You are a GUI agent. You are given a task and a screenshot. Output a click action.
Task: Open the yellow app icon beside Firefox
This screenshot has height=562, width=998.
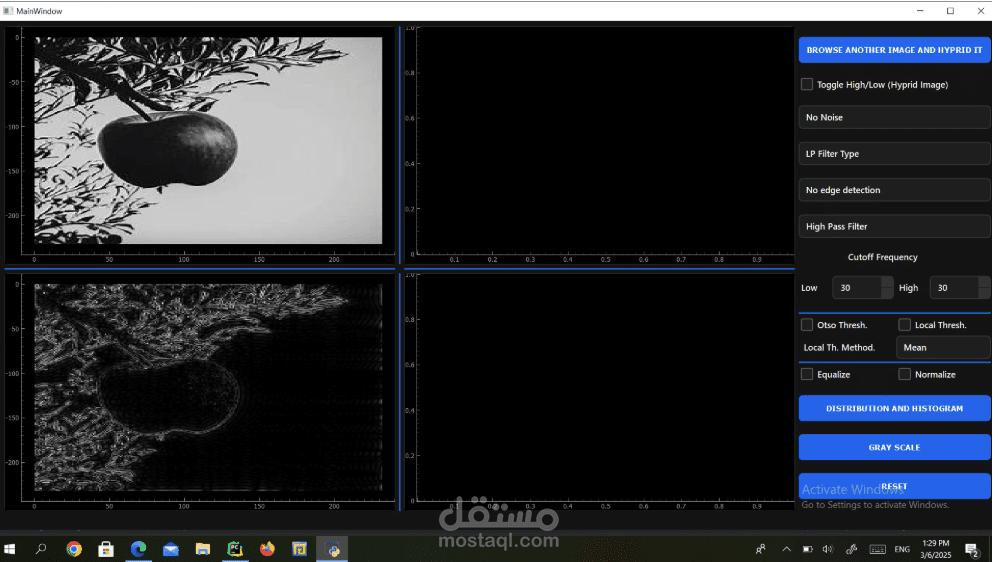(299, 549)
